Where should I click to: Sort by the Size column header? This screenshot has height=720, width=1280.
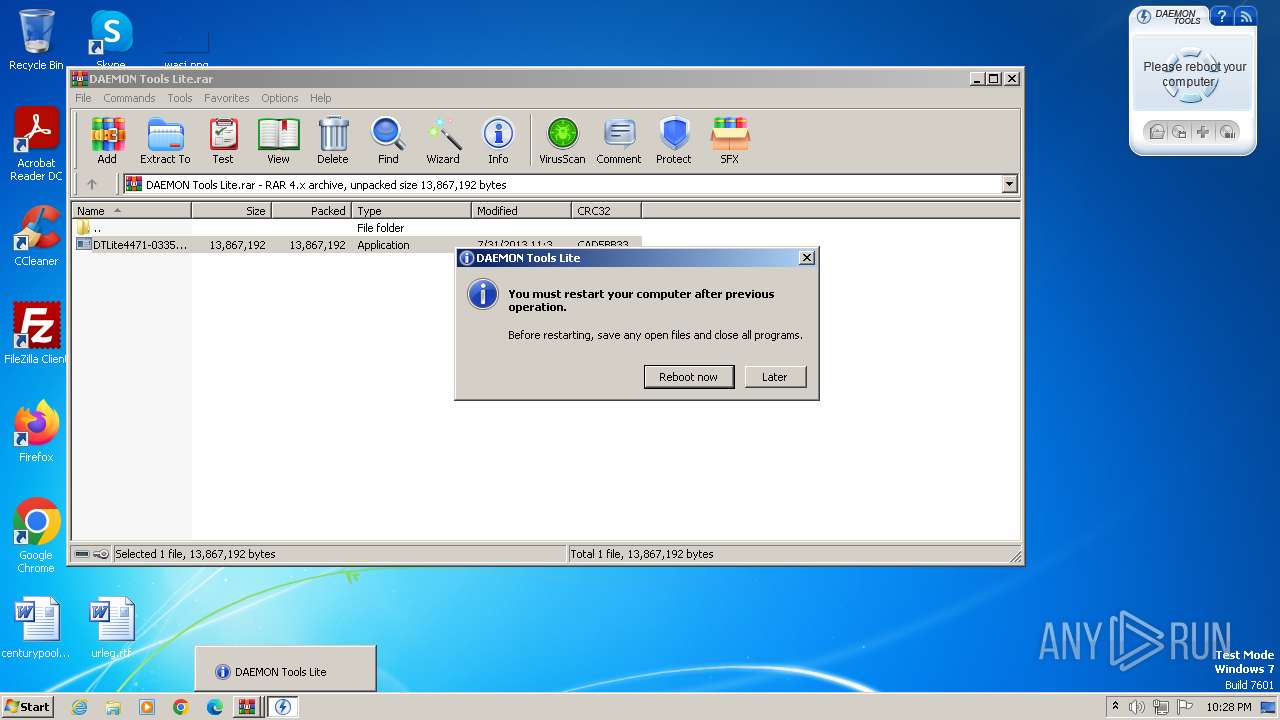point(231,210)
